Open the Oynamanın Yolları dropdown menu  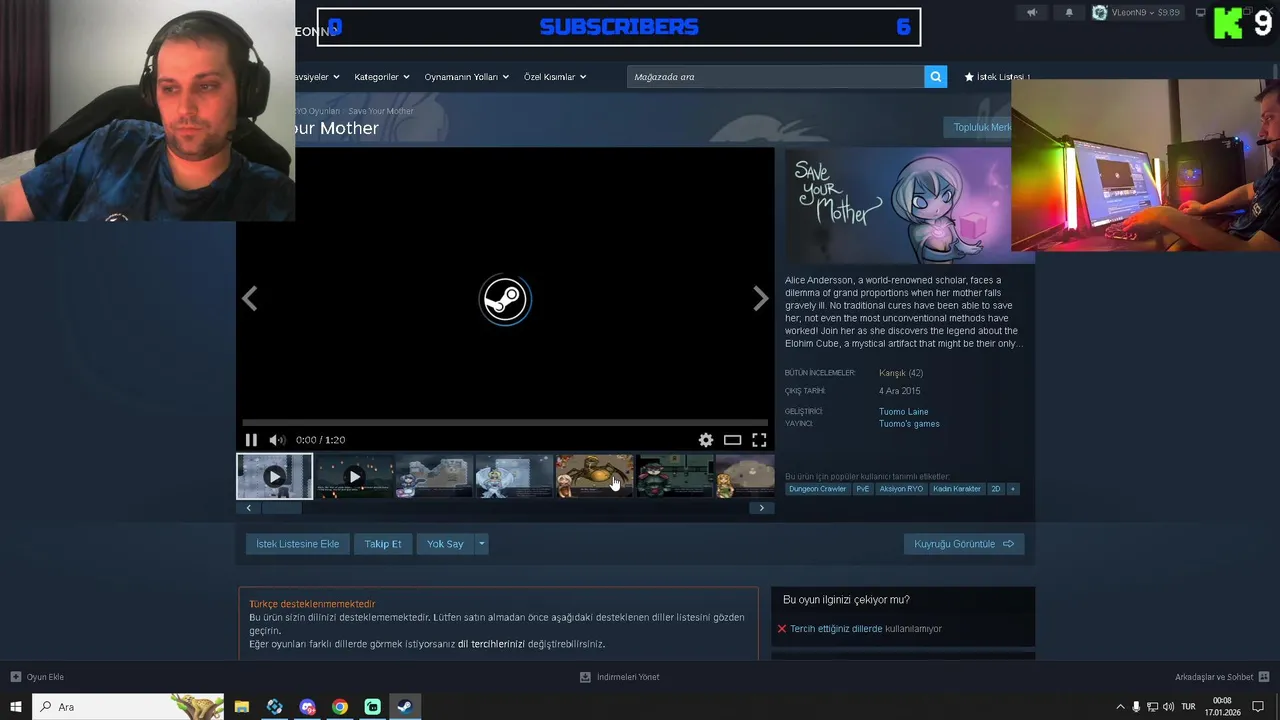click(466, 77)
